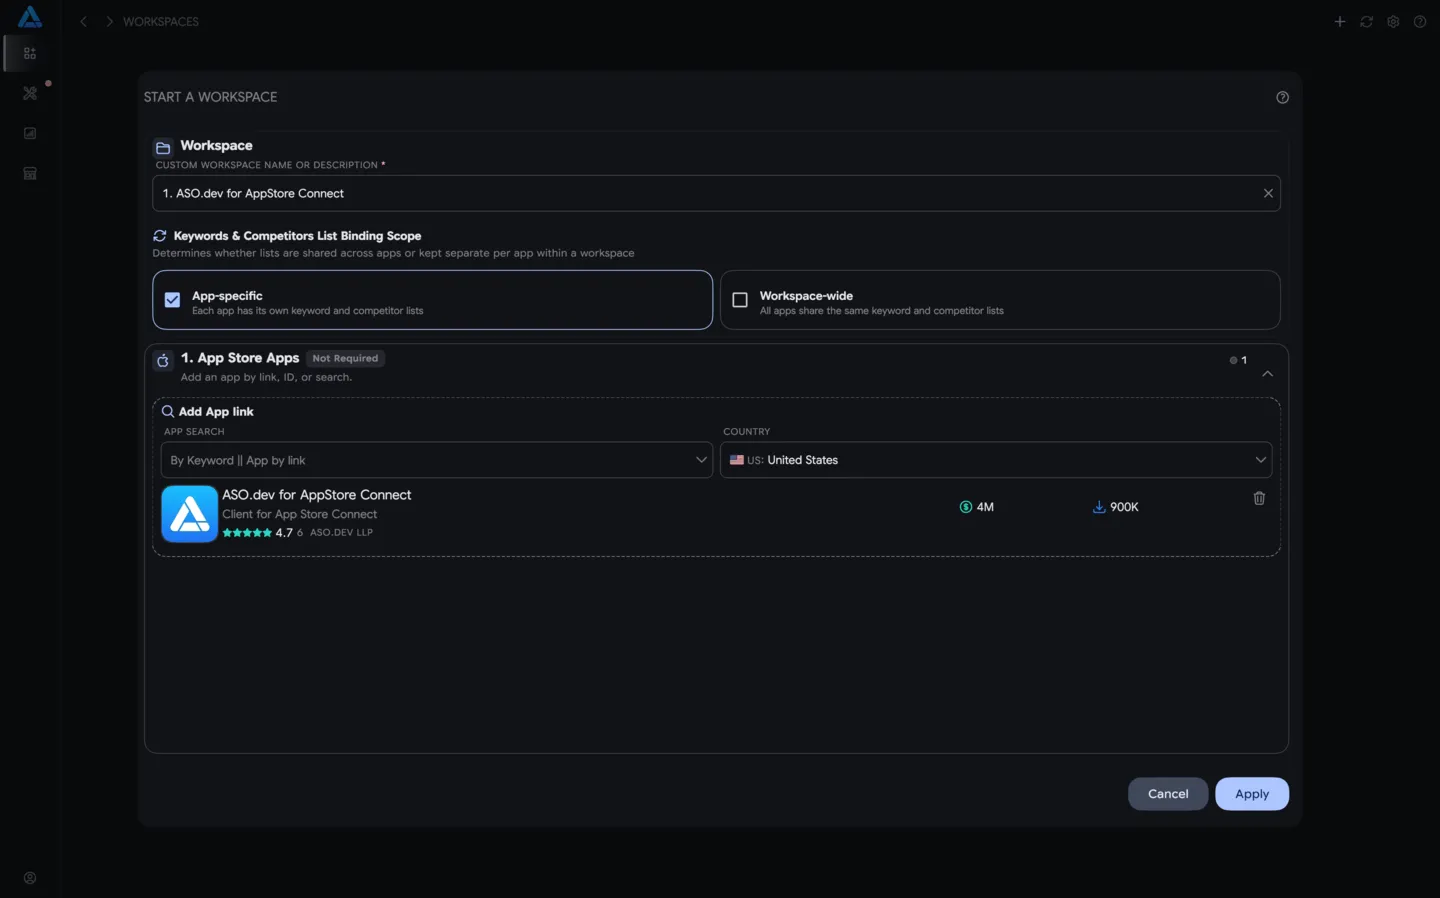Collapse the App Store Apps section chevron
Viewport: 1440px width, 898px height.
(1267, 374)
